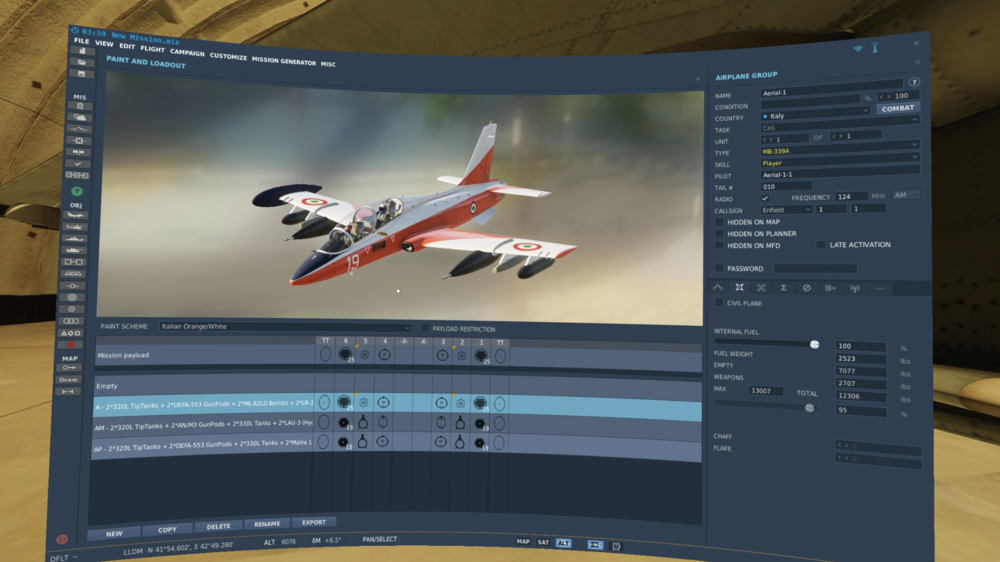
Task: Click the concentric-circles trigger zone icon
Action: 72,297
